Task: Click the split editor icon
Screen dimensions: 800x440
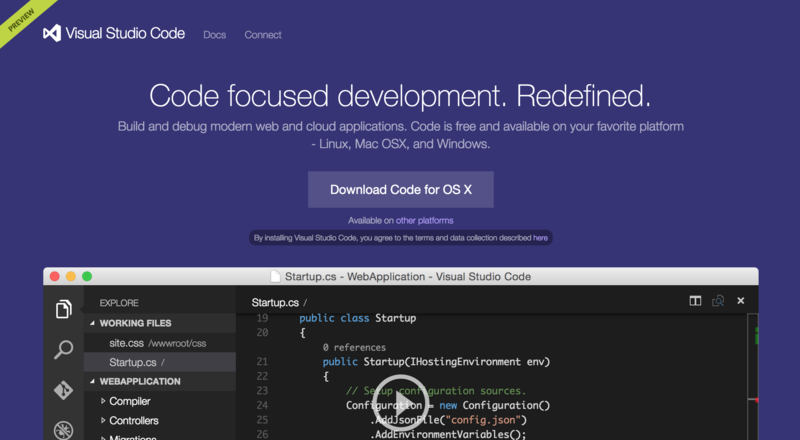Action: pos(695,301)
